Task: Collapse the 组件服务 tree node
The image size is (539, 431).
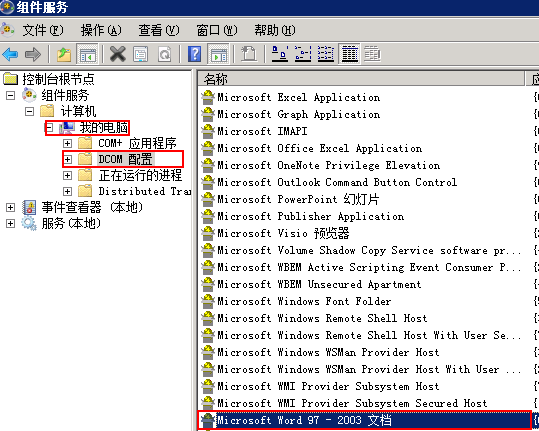Action: (x=11, y=95)
